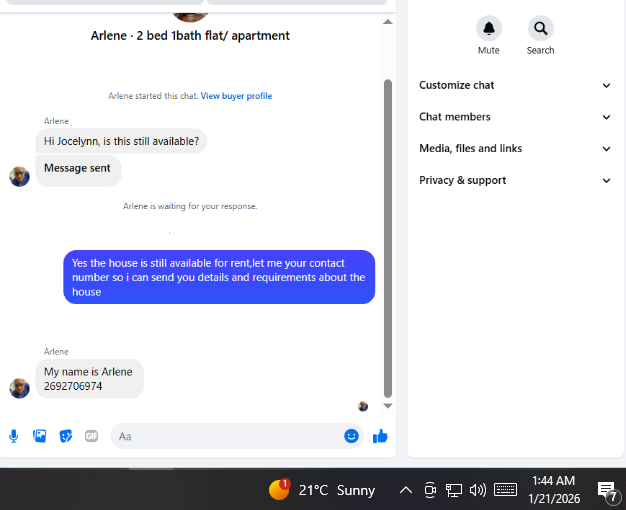
Task: Mute this conversation with the bell icon
Action: tap(489, 28)
